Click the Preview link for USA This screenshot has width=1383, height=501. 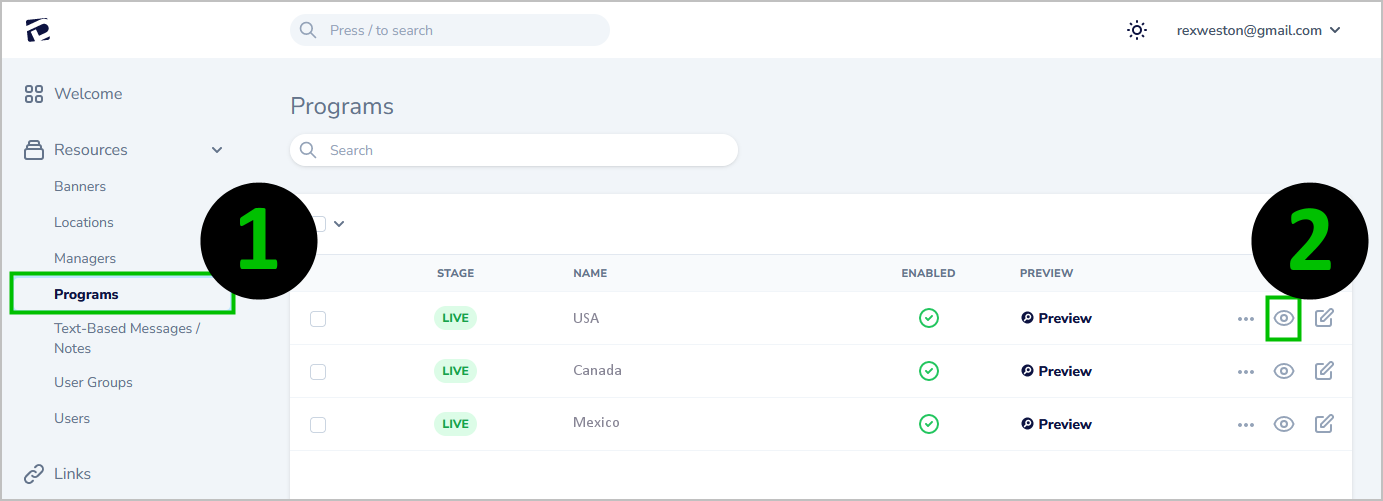click(1056, 319)
